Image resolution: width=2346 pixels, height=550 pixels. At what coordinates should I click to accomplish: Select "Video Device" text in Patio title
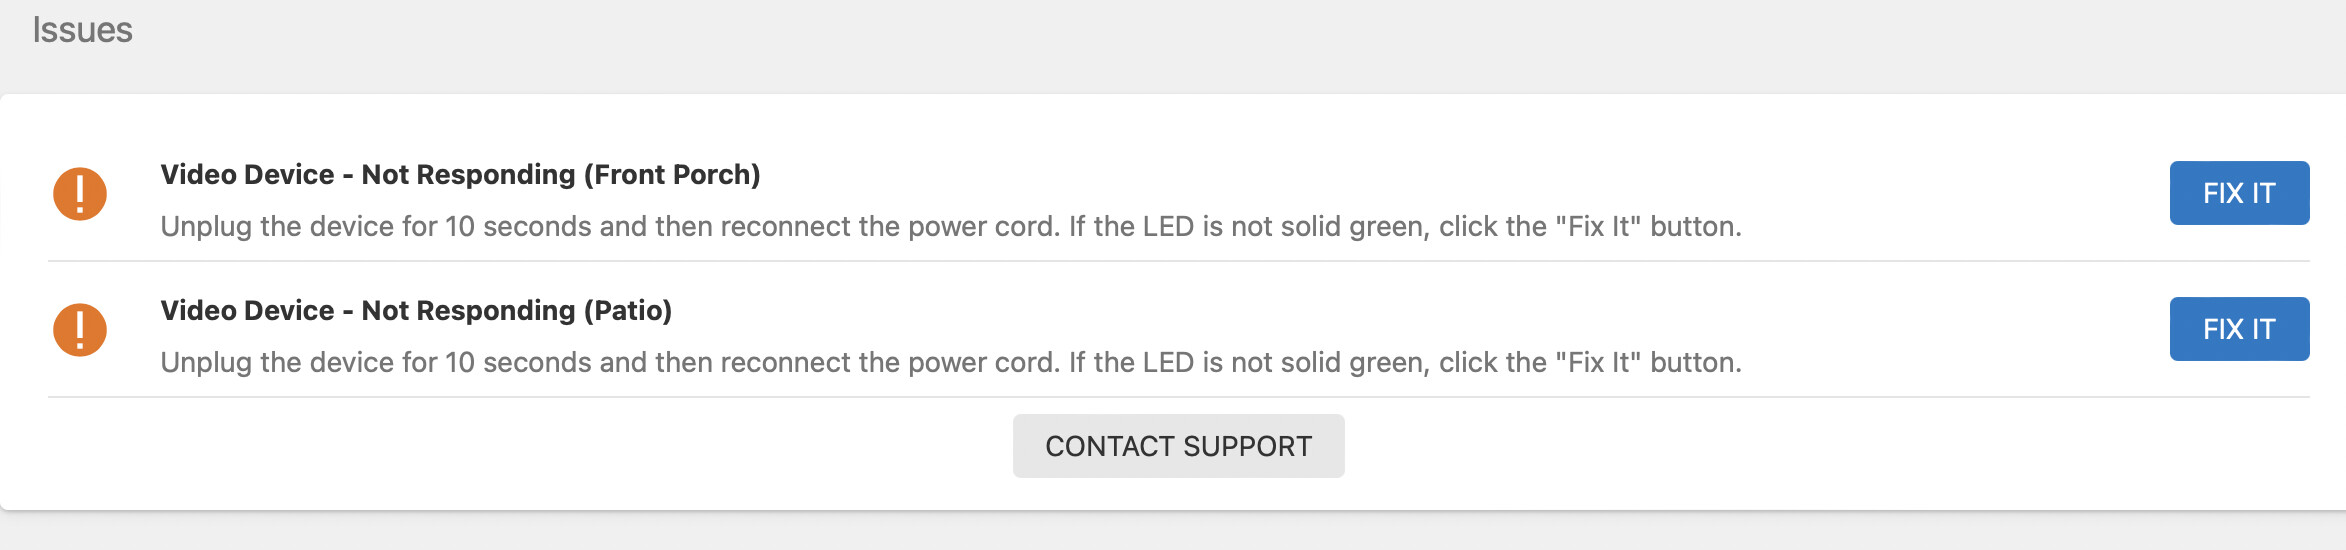[247, 311]
